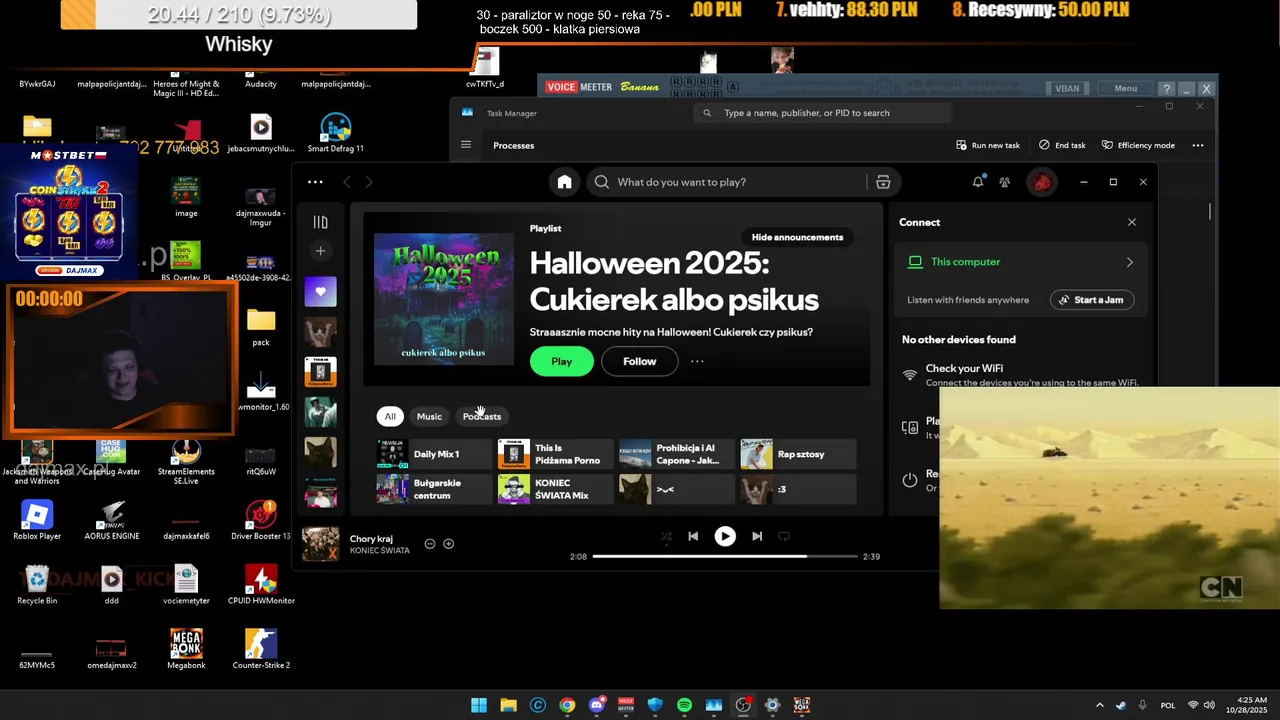Open Spotify notifications bell
The width and height of the screenshot is (1280, 720).
tap(978, 182)
